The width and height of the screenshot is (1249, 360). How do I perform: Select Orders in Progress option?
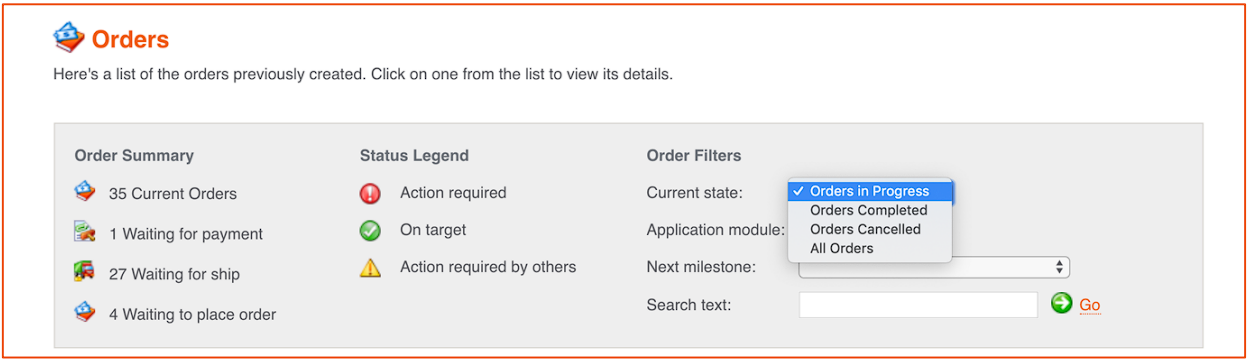(x=870, y=191)
